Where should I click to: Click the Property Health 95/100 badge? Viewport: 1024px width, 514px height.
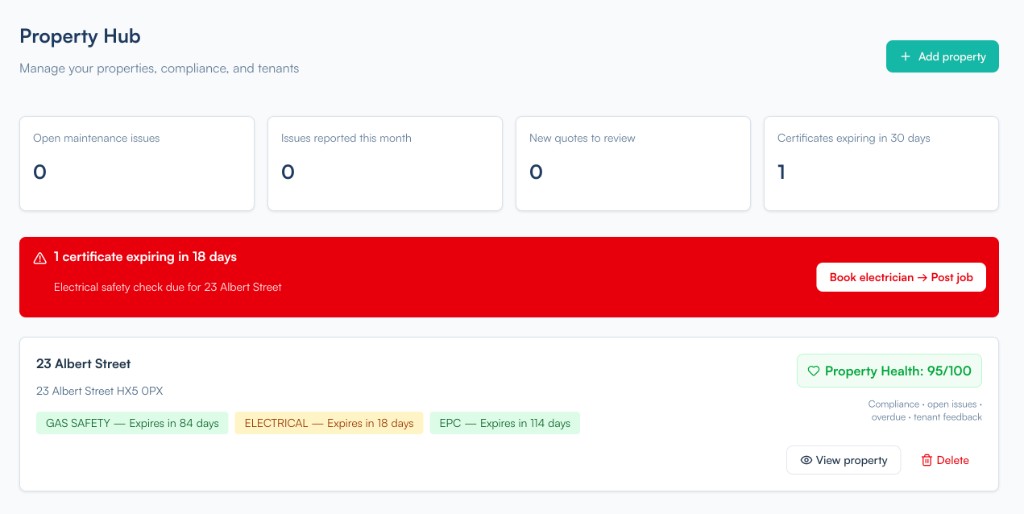[889, 371]
